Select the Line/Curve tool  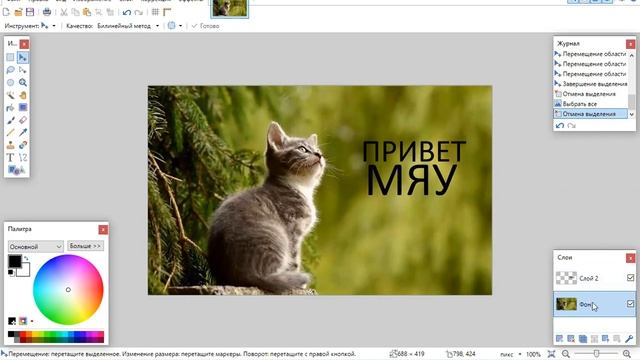(x=23, y=158)
